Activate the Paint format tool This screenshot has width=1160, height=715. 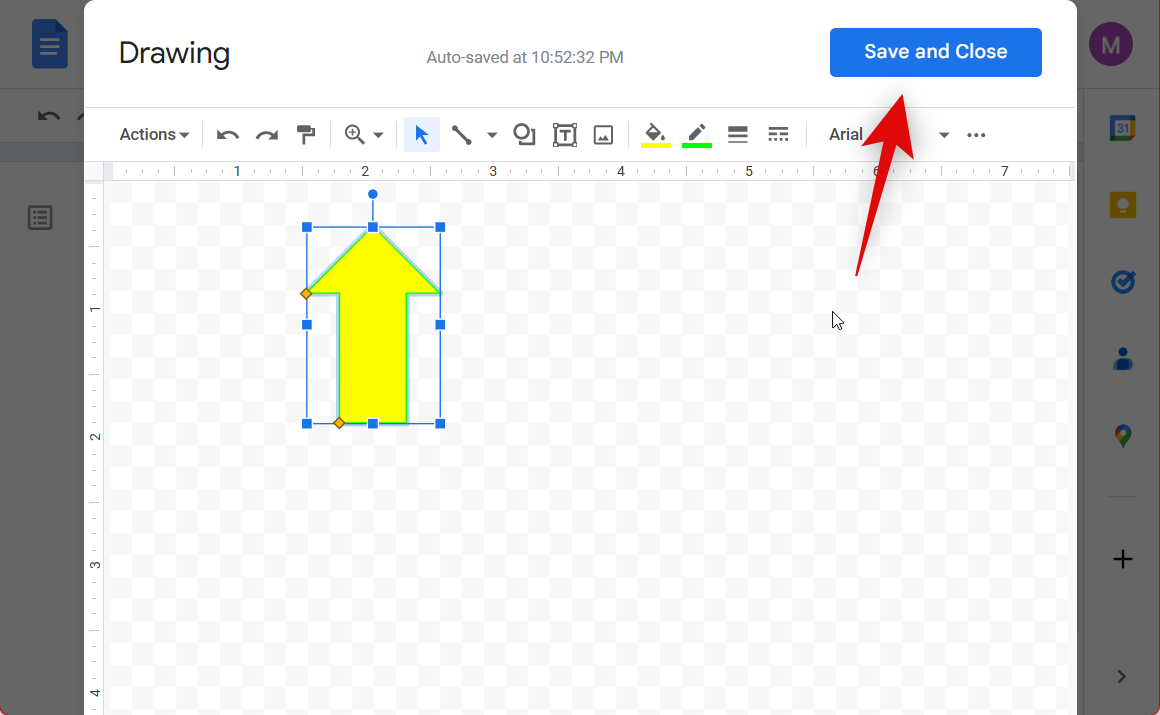(306, 135)
